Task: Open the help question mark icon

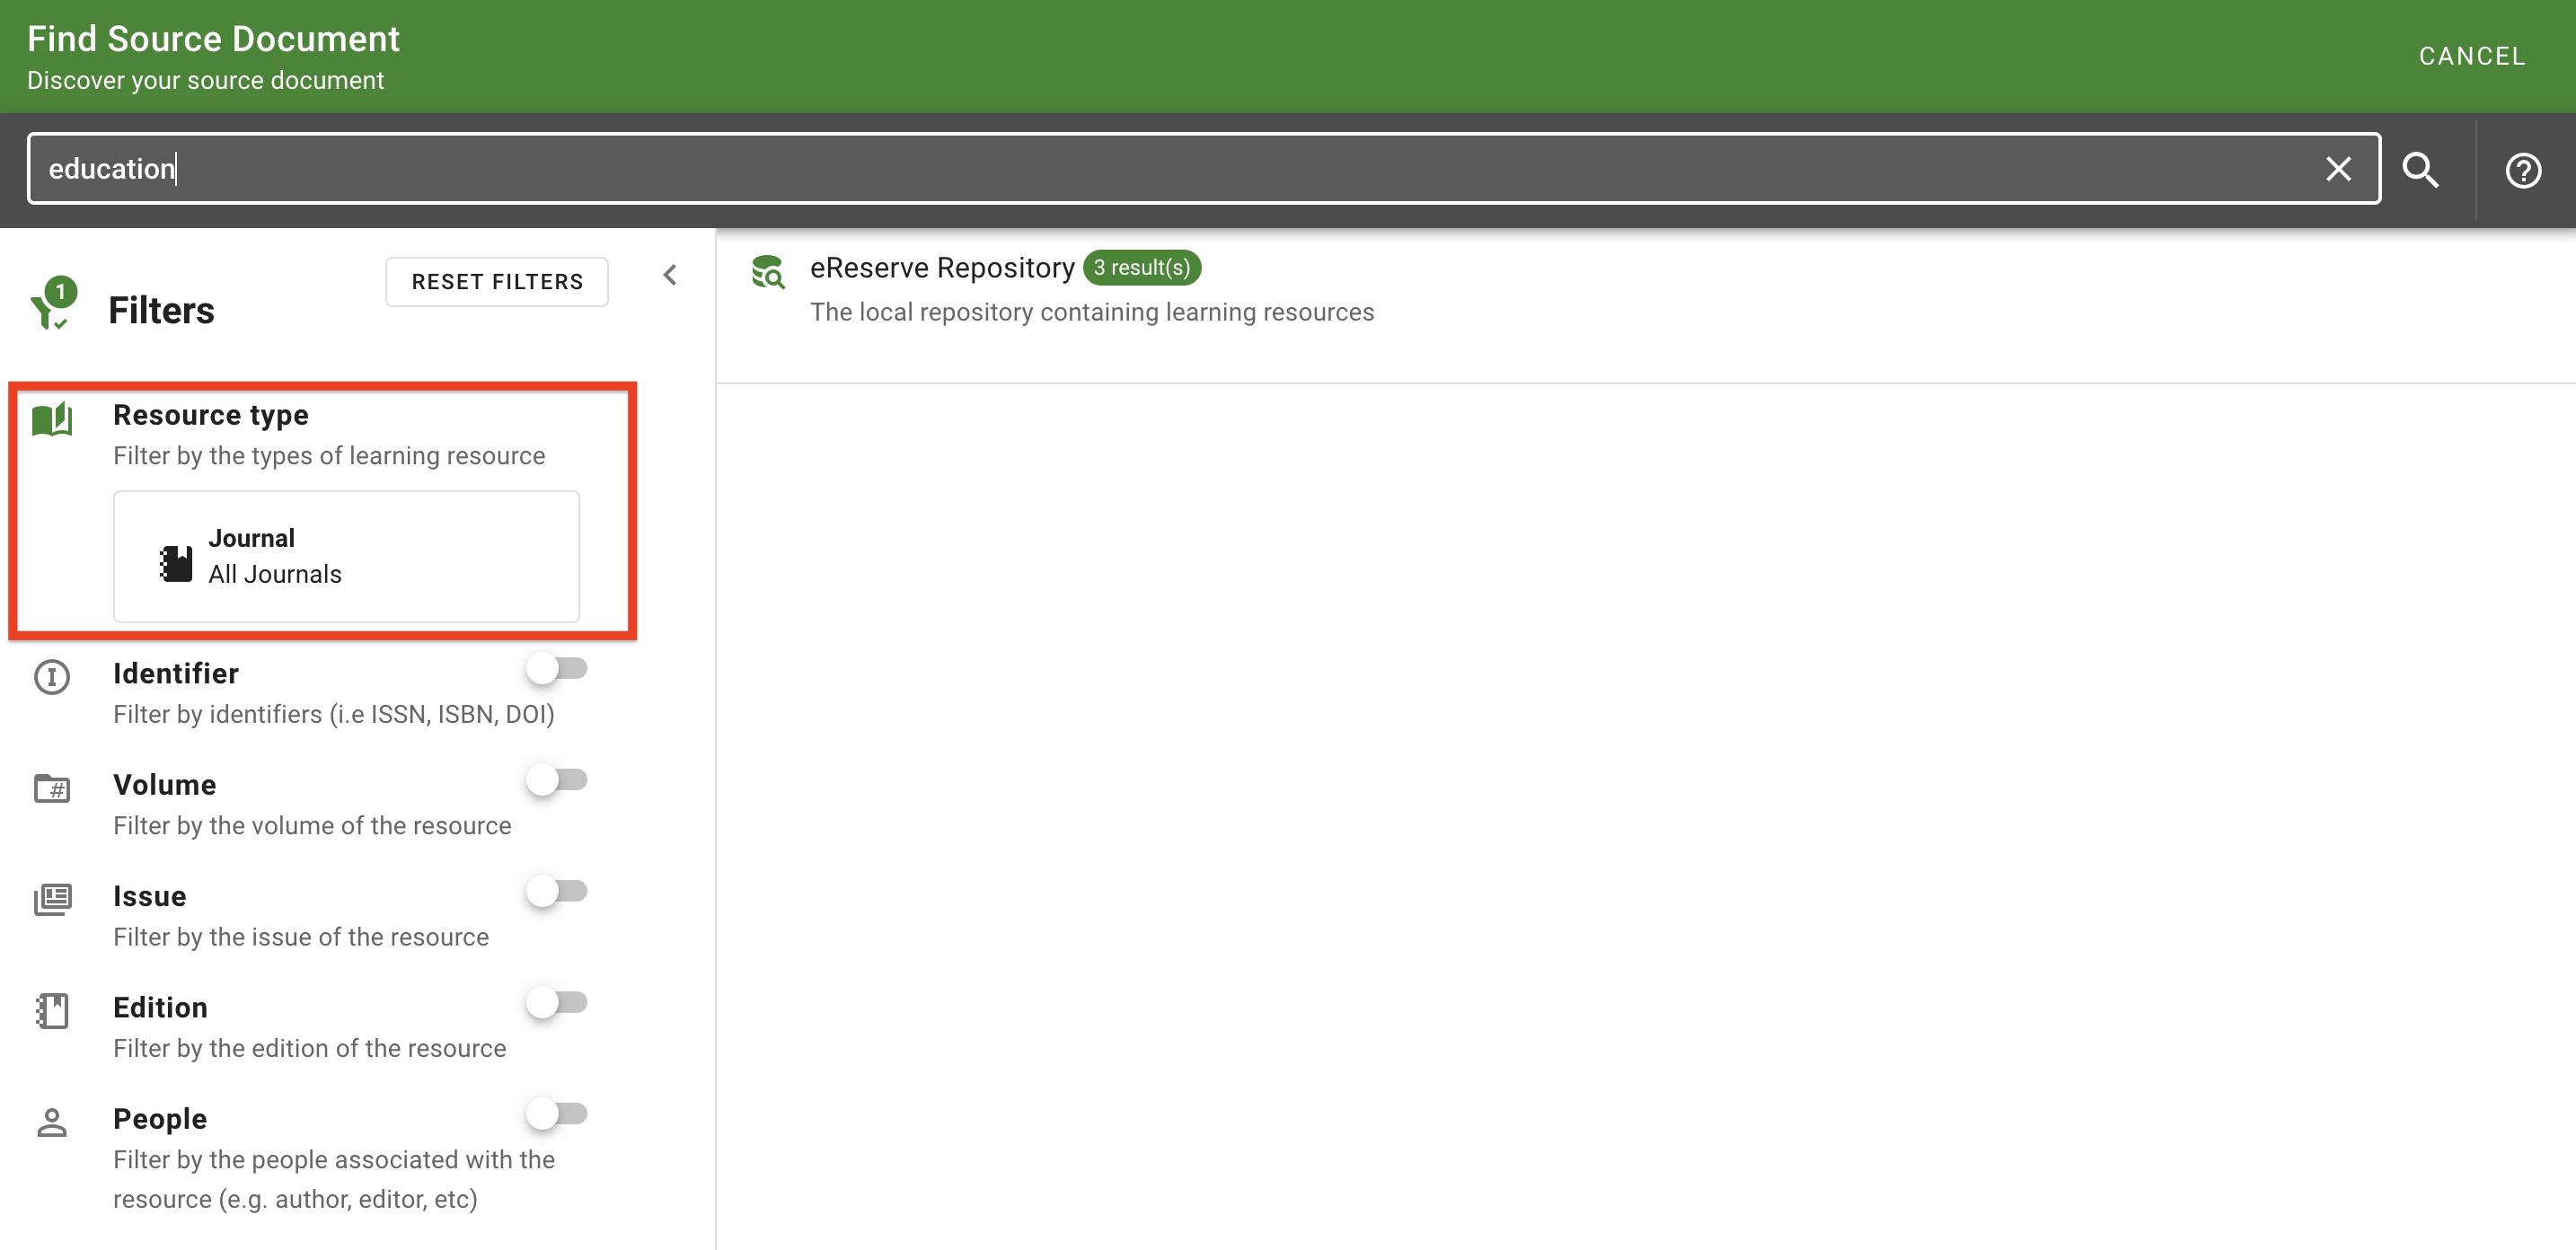Action: tap(2522, 169)
